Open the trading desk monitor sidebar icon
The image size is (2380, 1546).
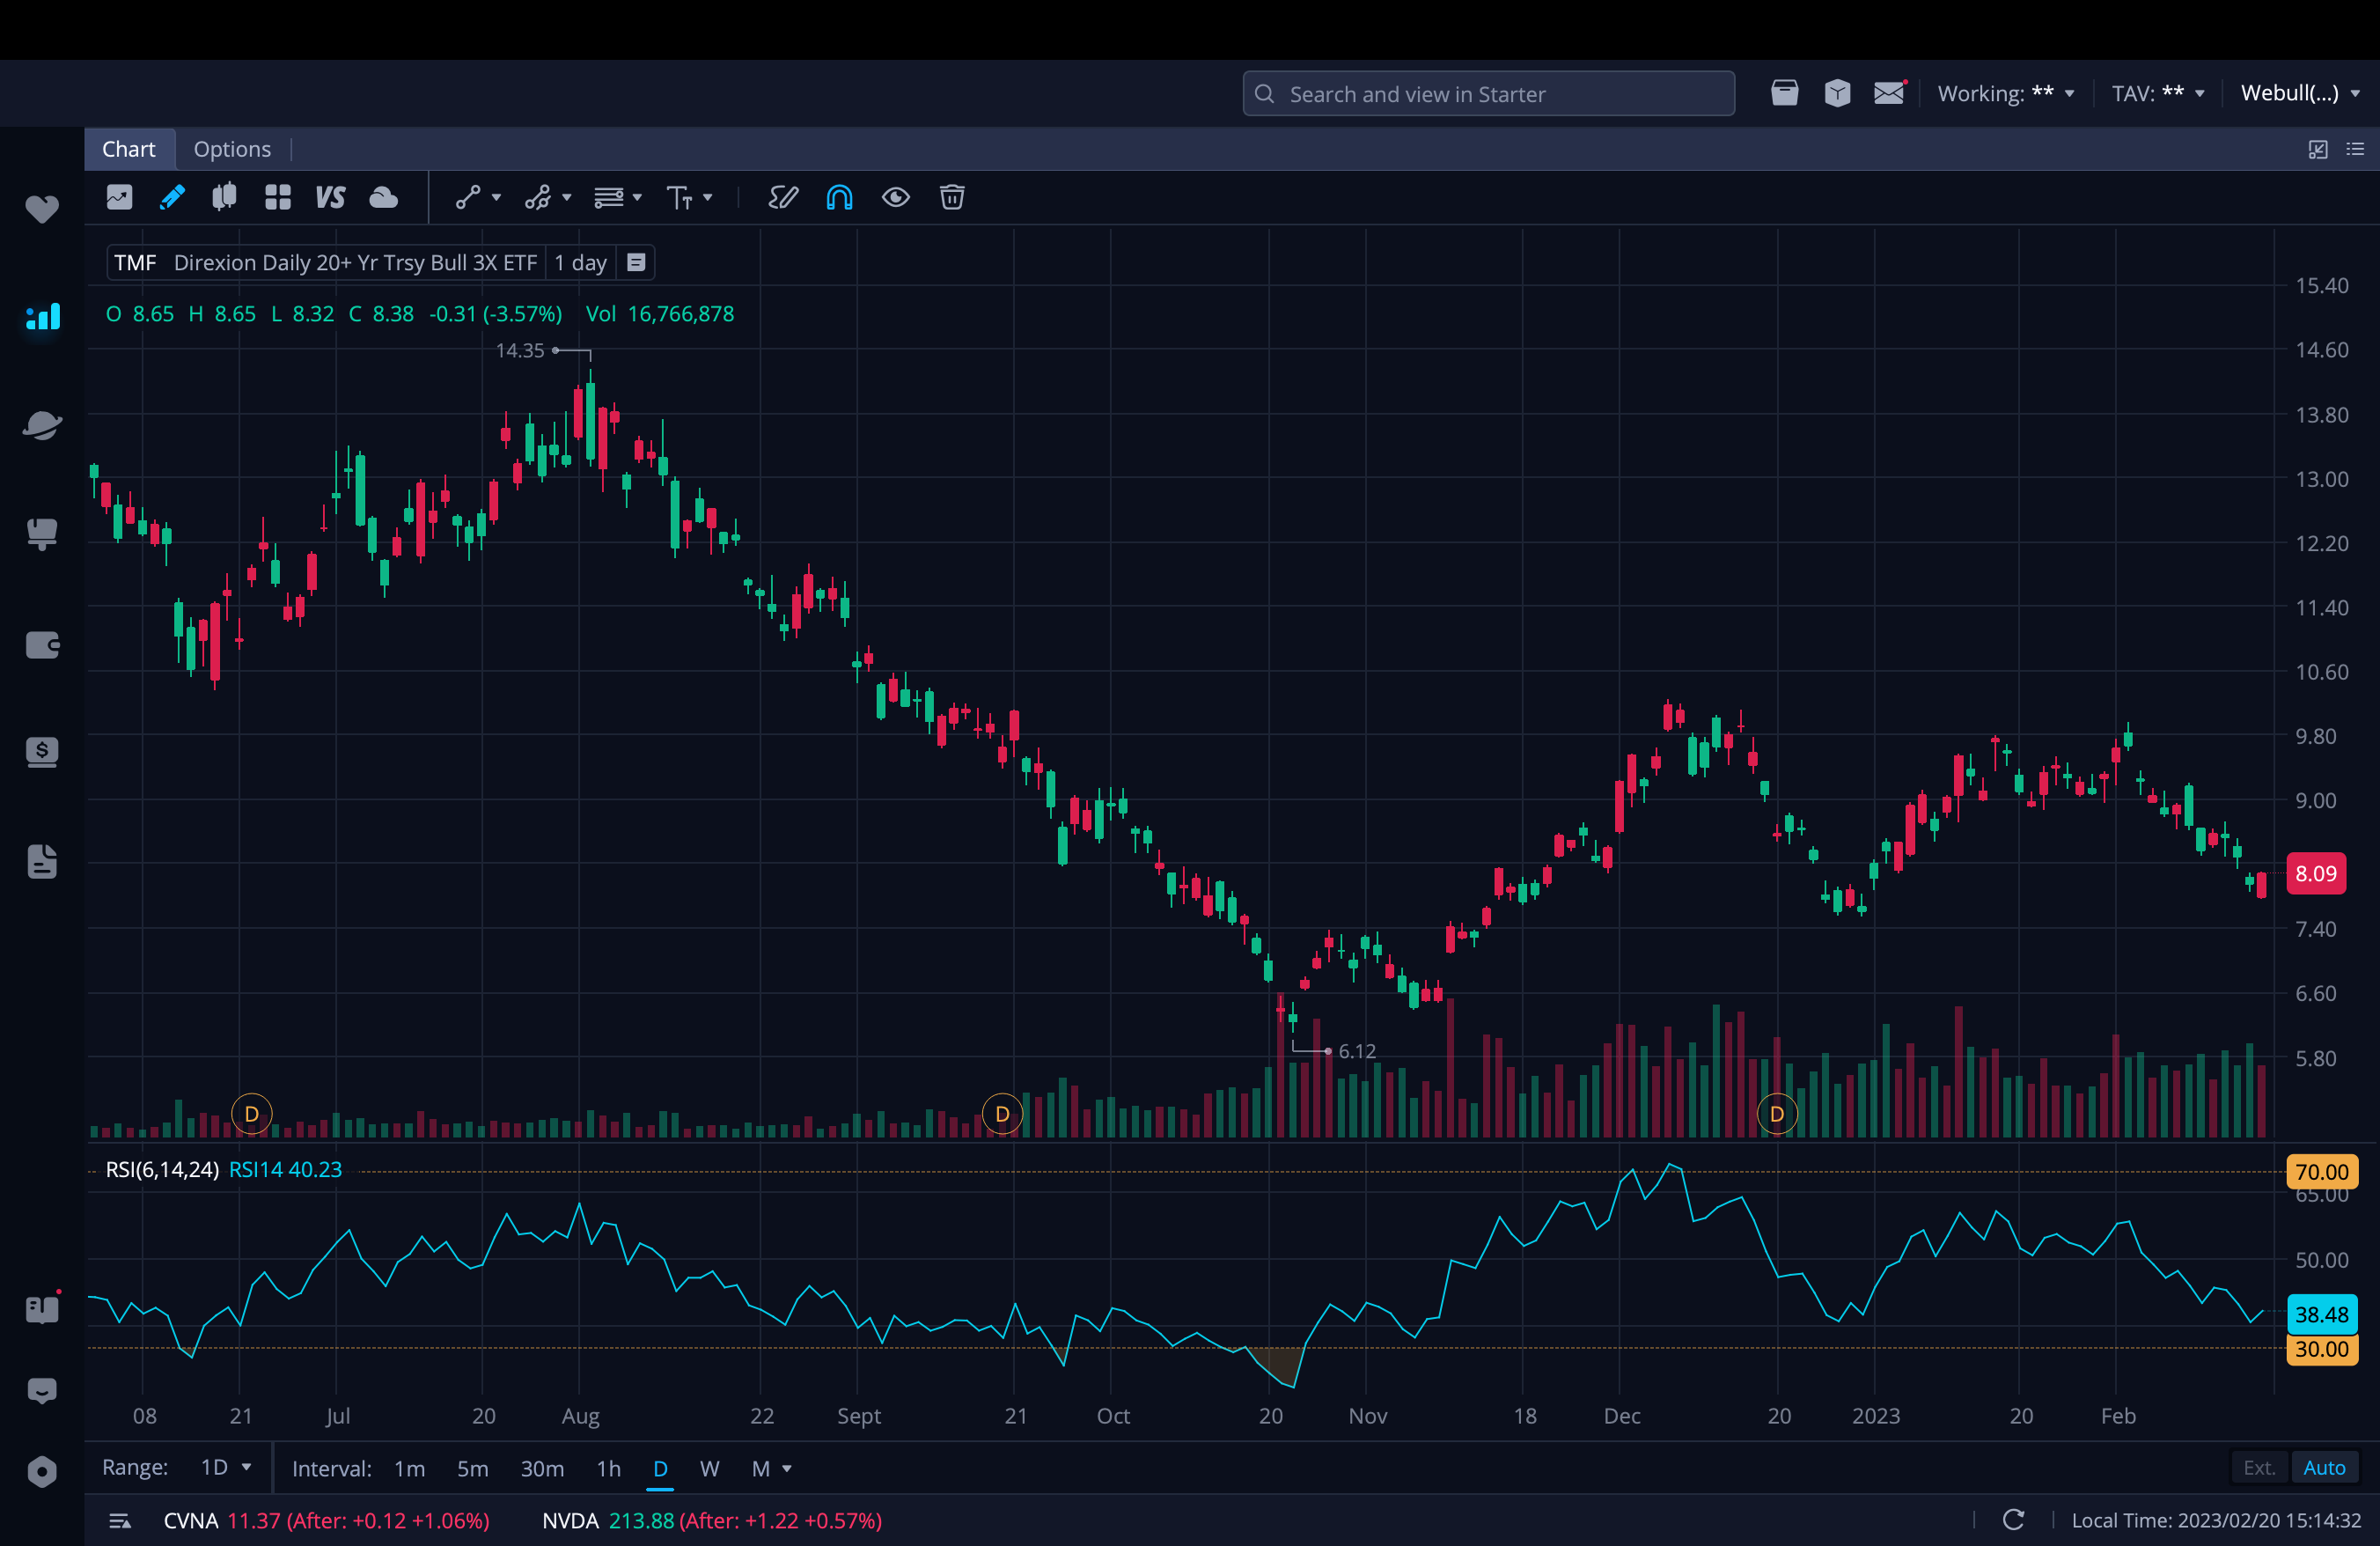point(42,534)
